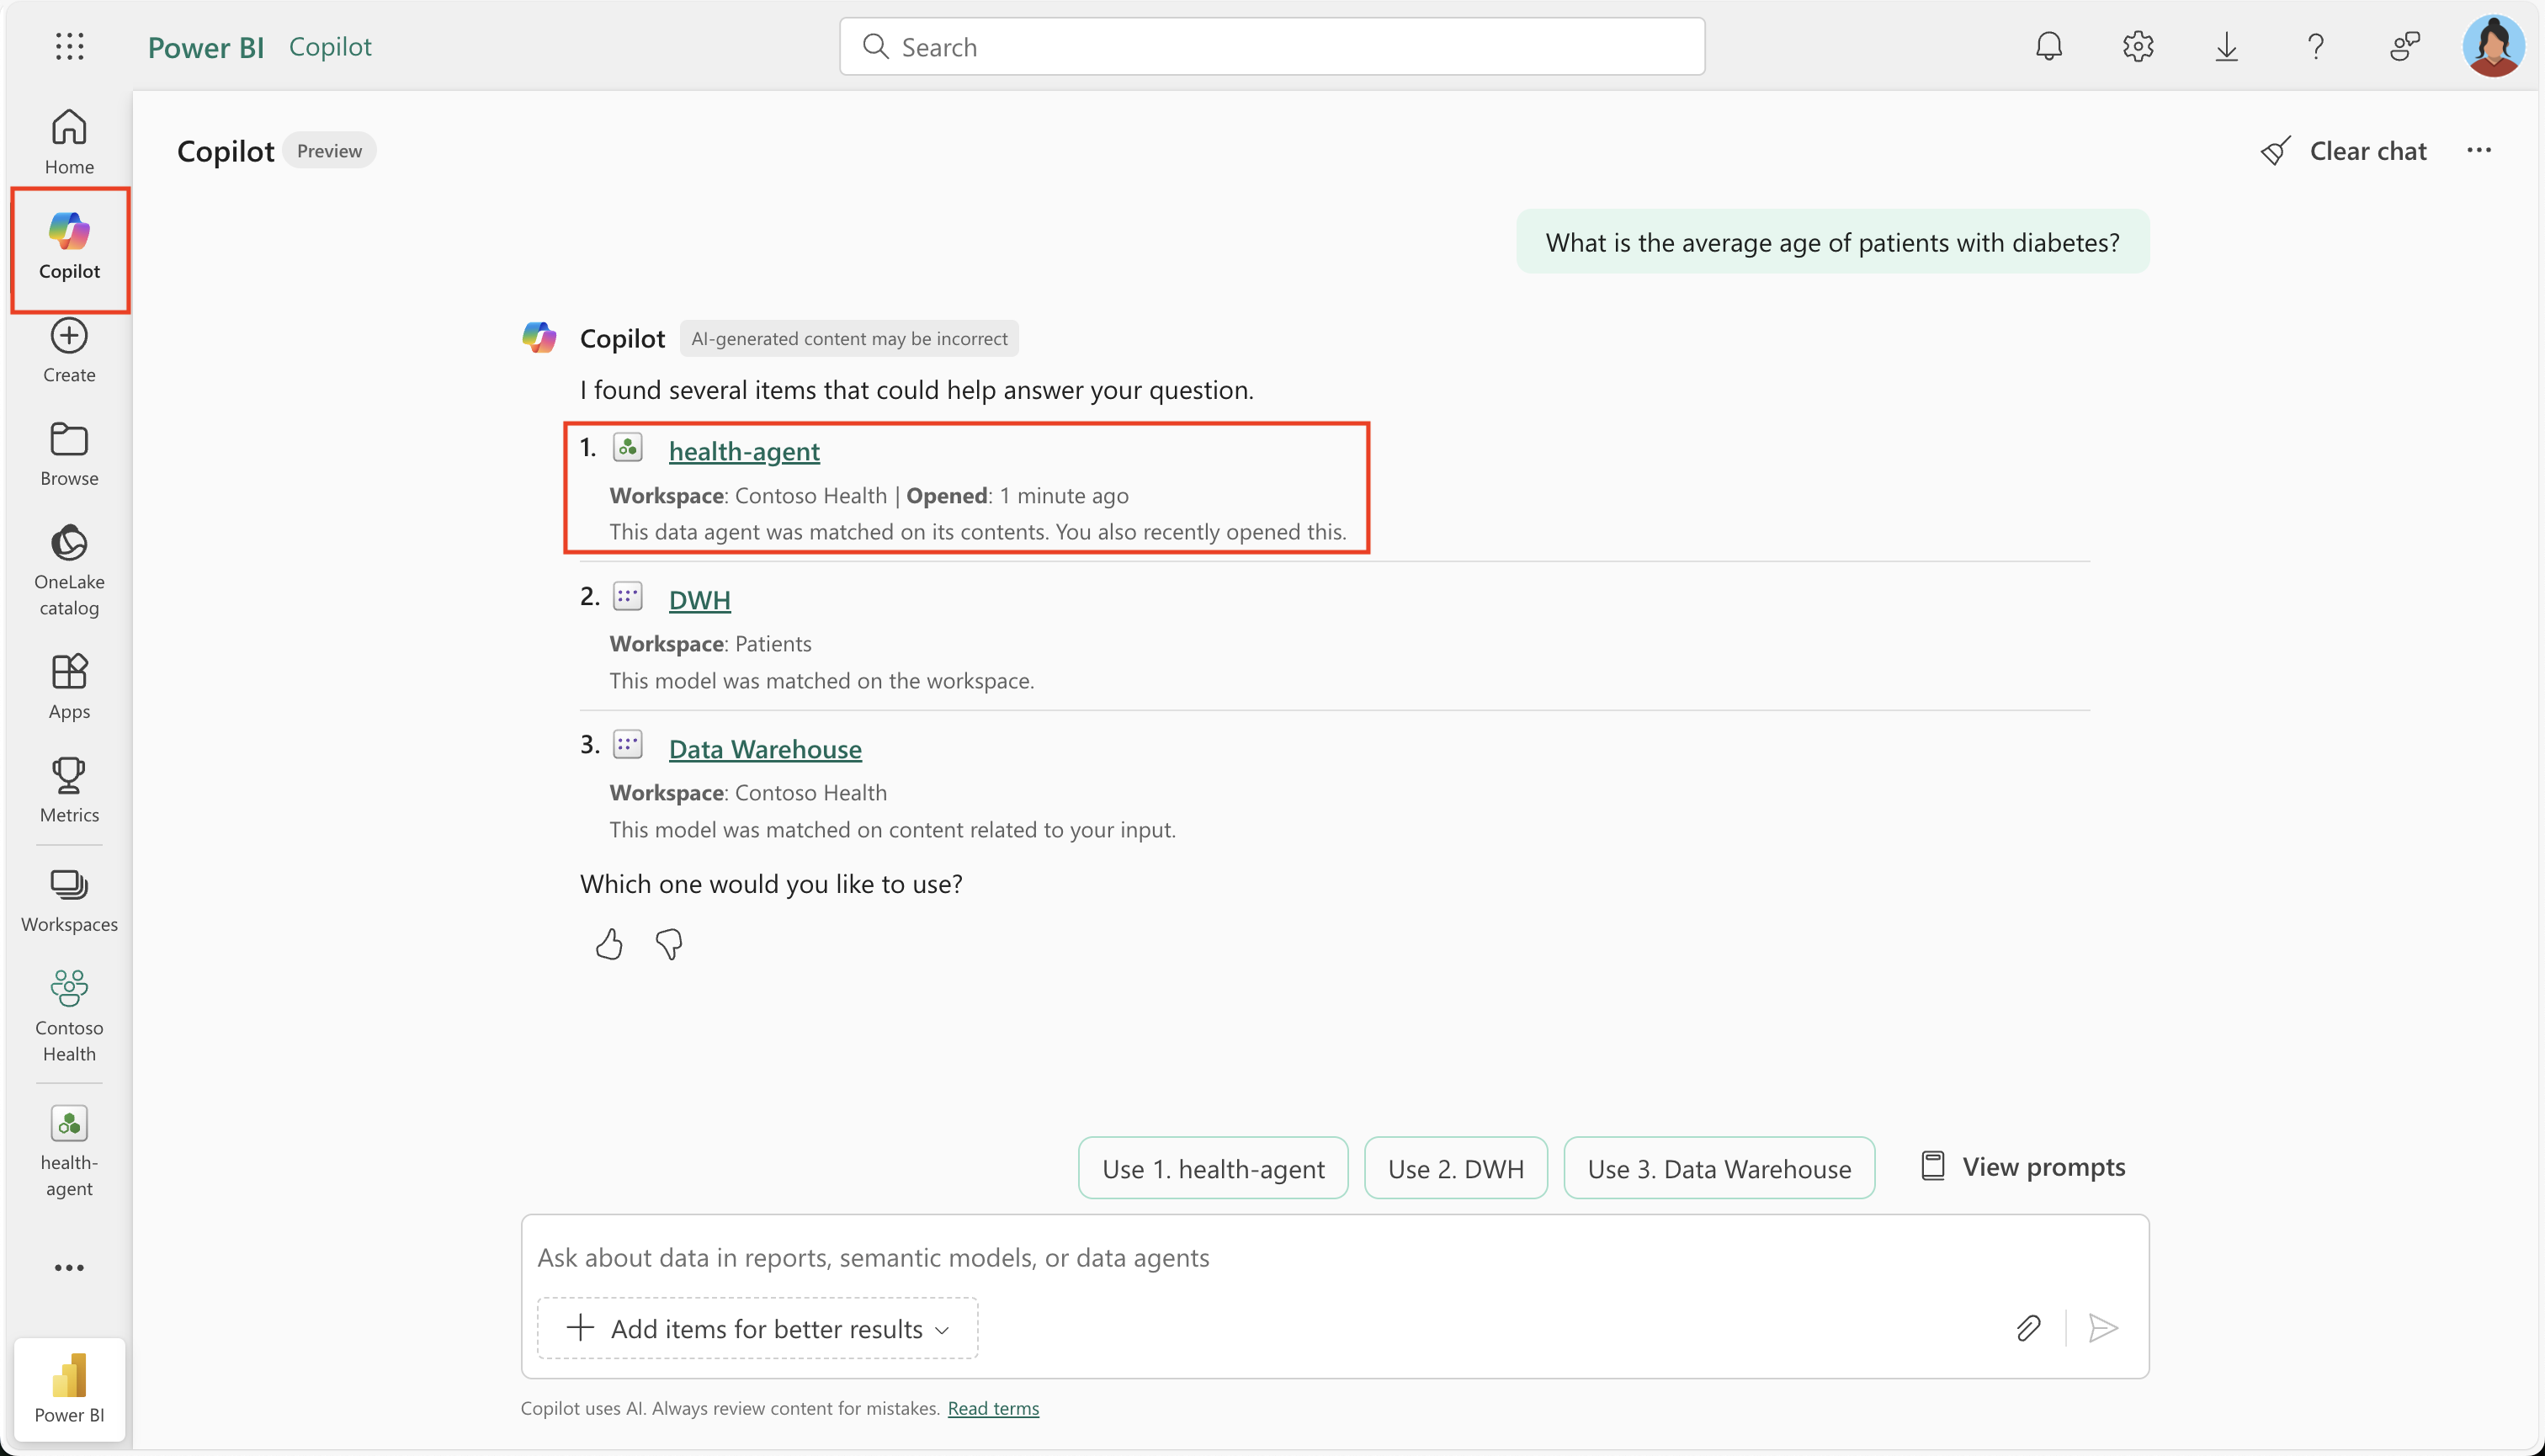Open Metrics from the left sidebar
Screen dimensions: 2545x1456
(69, 789)
